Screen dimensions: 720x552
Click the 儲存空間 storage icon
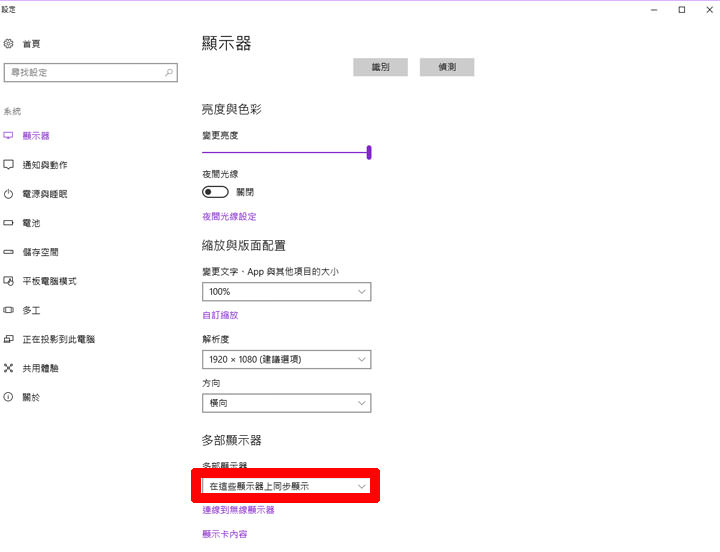click(x=8, y=252)
